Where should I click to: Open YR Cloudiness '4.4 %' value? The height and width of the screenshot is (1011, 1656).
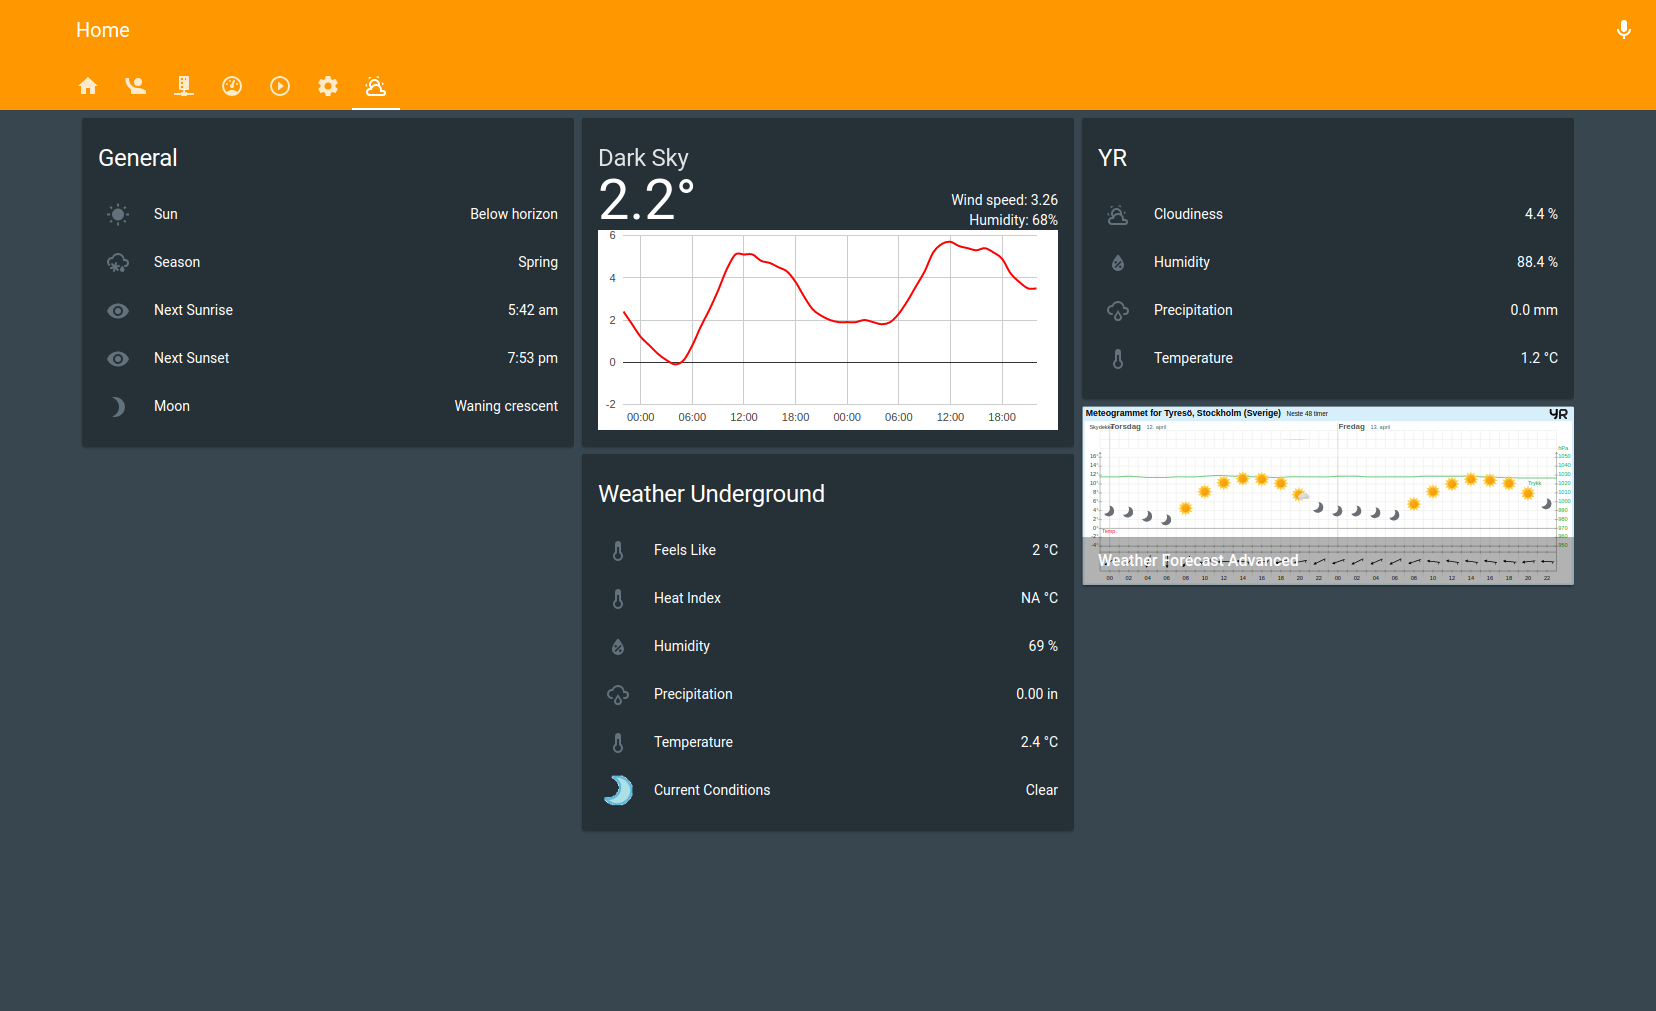pos(1541,214)
